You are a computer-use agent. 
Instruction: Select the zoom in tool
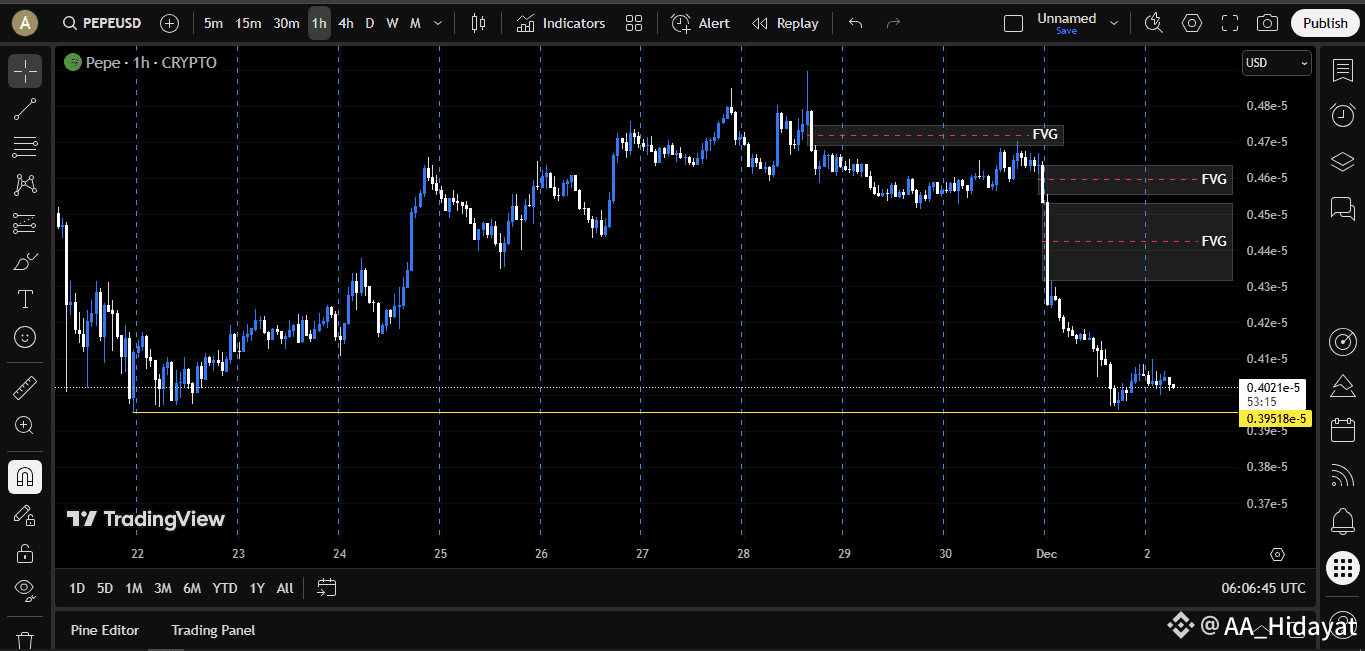click(x=25, y=425)
